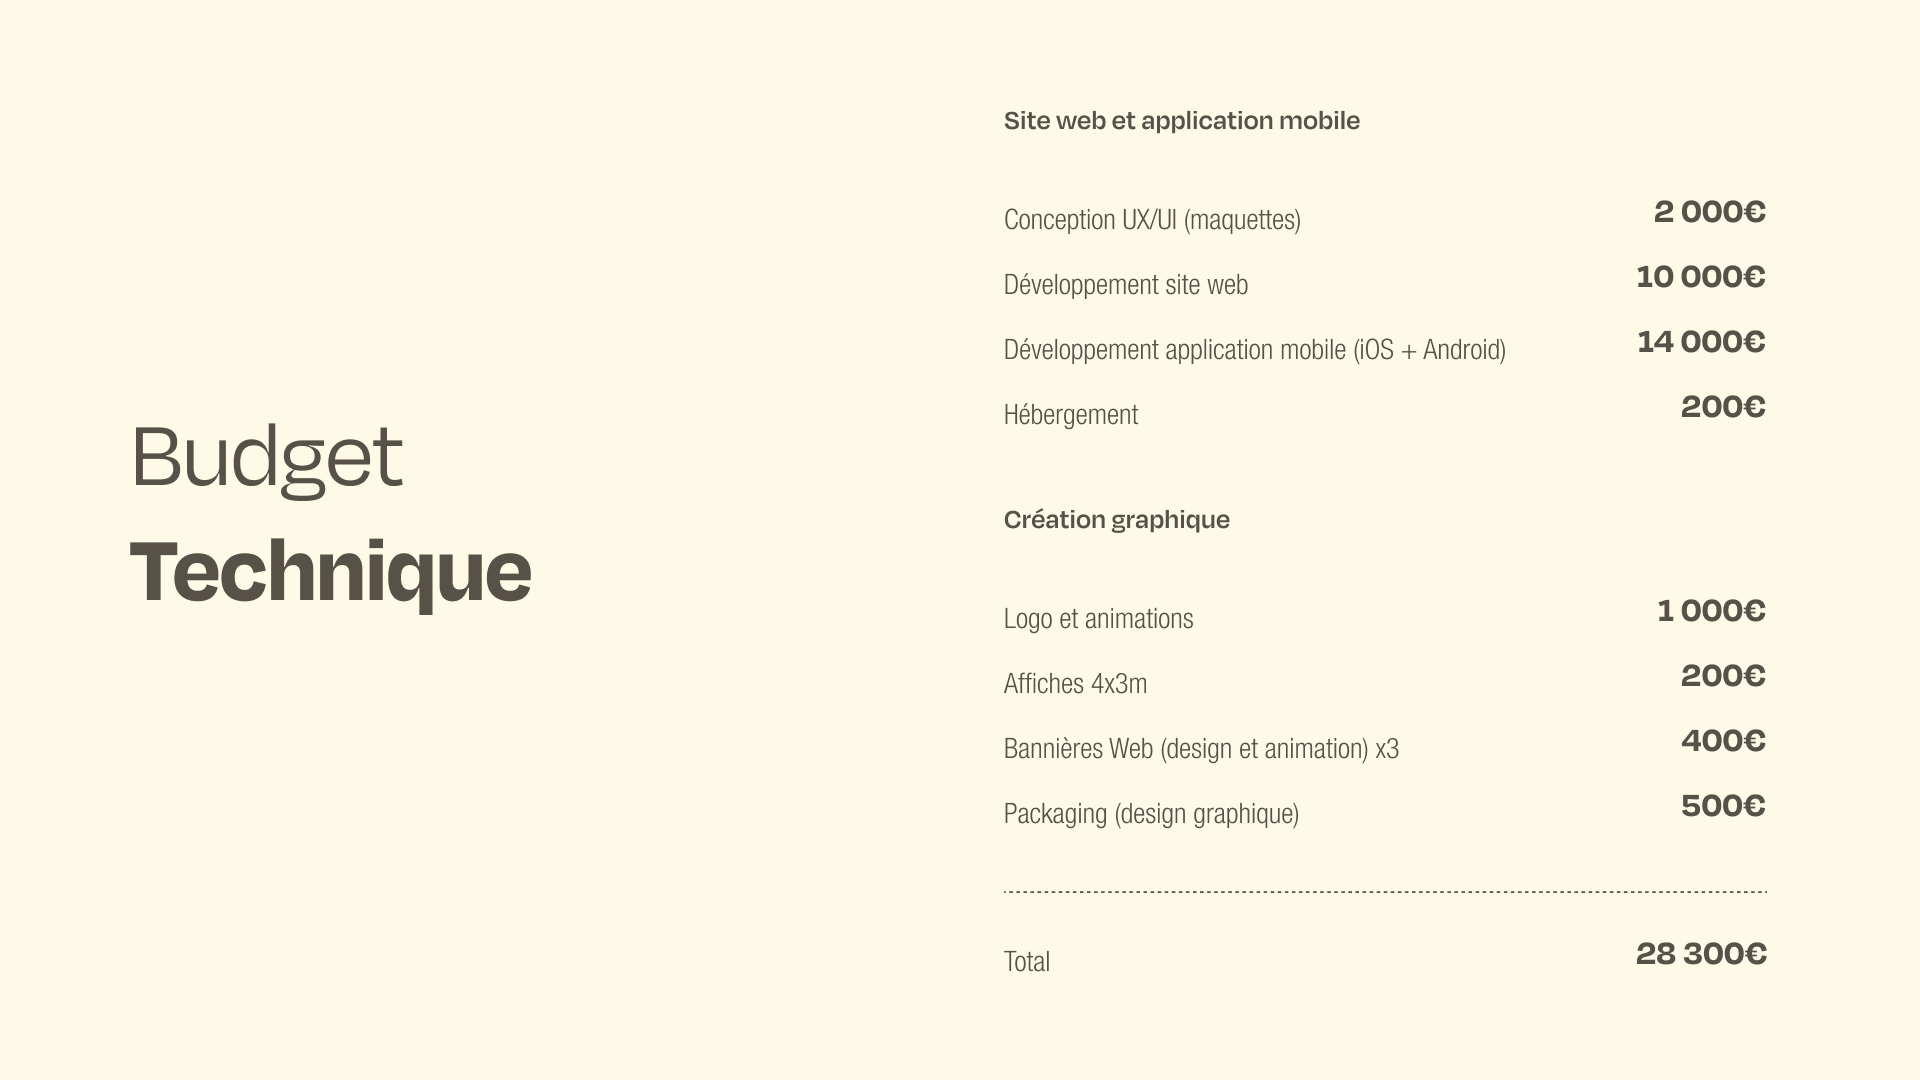Click the bold "Technique" heading

pos(330,571)
